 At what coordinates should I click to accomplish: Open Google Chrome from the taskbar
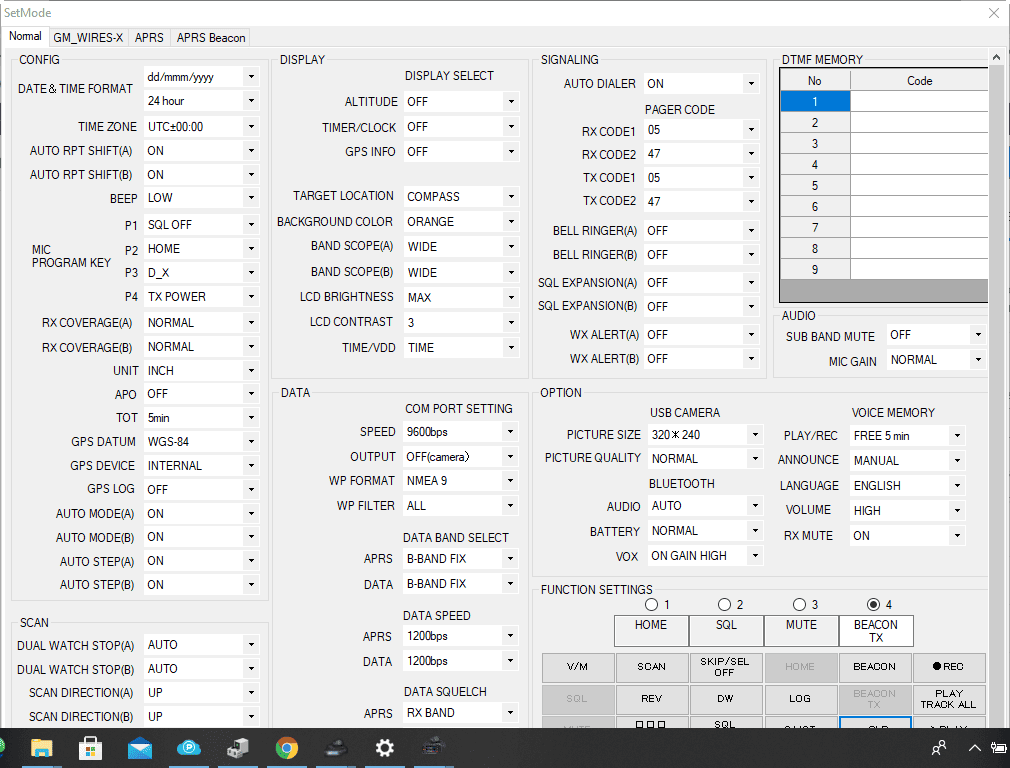click(287, 747)
